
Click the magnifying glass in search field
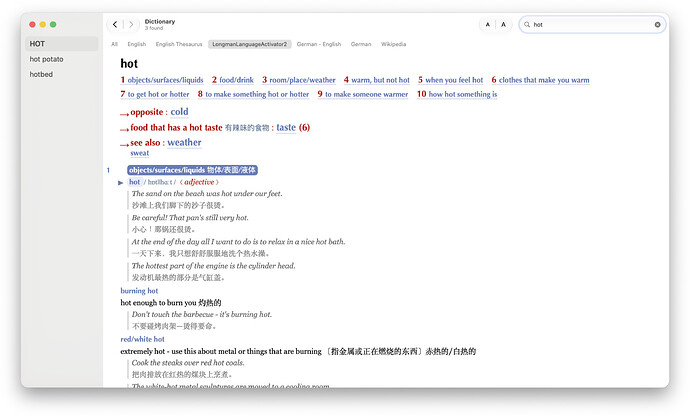527,25
